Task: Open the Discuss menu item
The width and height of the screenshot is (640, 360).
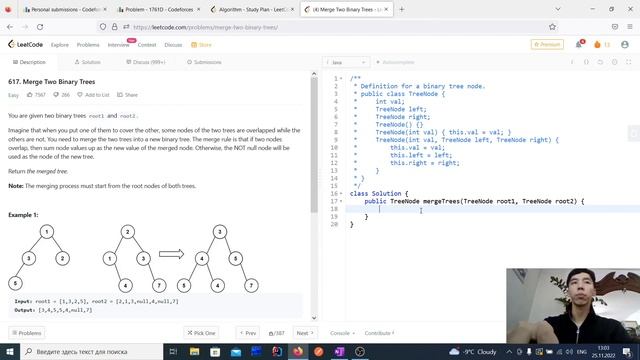Action: [173, 45]
